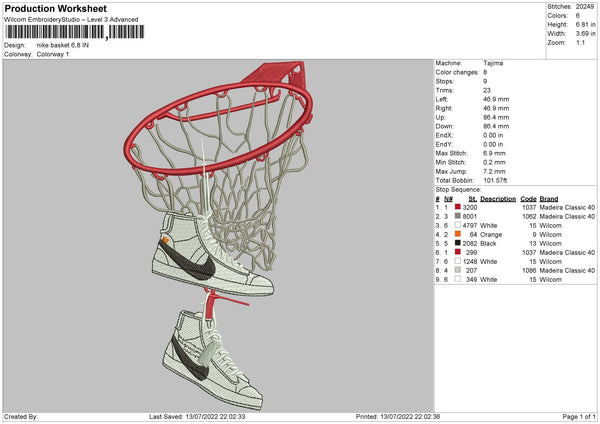
Task: Click the design name 'nike basket 6,8 IN'
Action: pos(63,45)
